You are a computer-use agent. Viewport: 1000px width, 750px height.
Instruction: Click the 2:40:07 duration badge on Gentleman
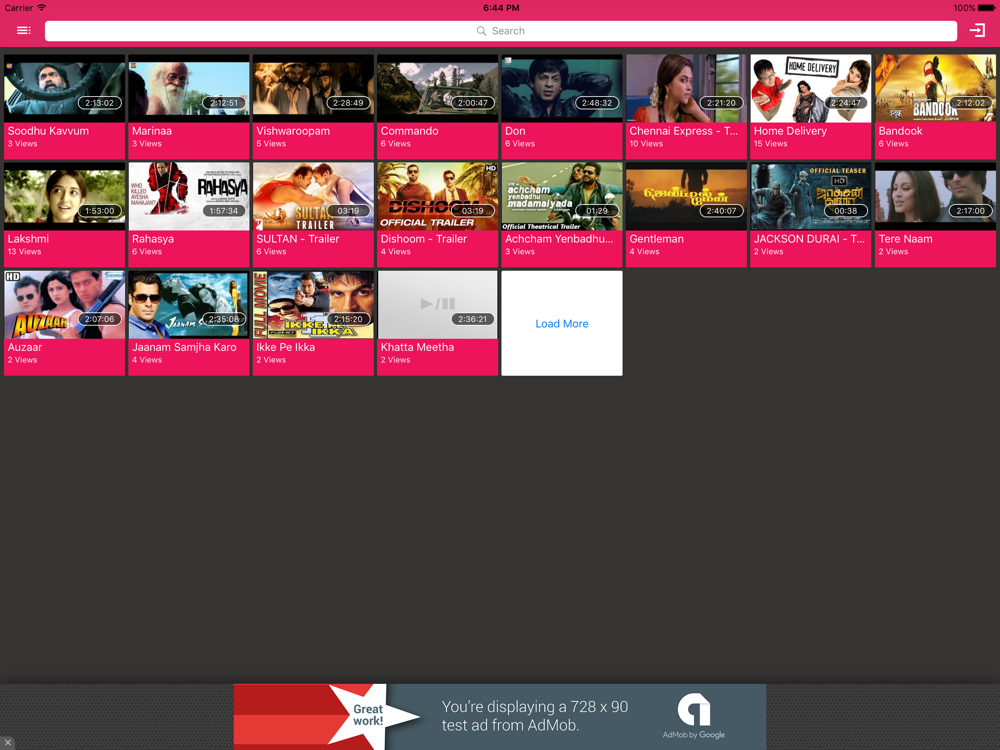click(x=721, y=210)
